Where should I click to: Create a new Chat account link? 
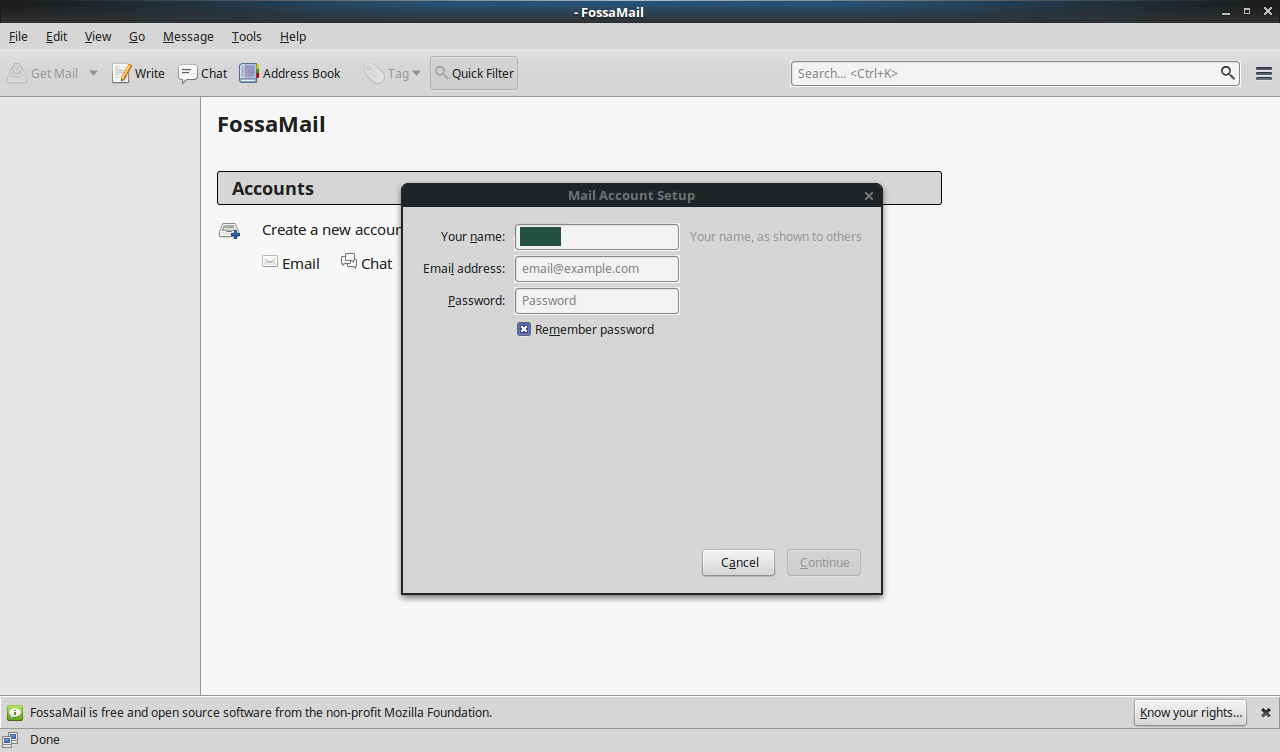376,264
